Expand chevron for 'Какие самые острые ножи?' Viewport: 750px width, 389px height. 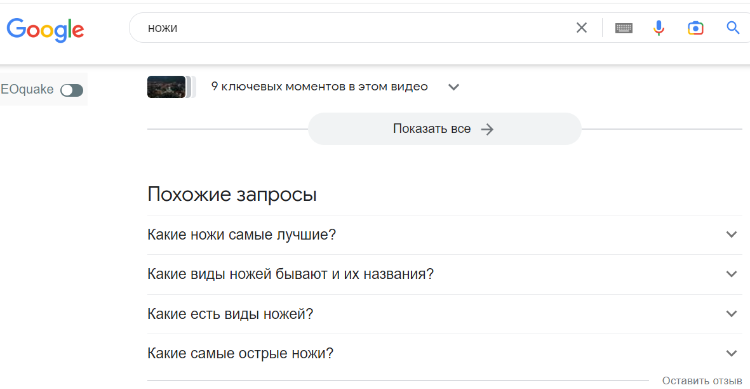click(x=731, y=354)
